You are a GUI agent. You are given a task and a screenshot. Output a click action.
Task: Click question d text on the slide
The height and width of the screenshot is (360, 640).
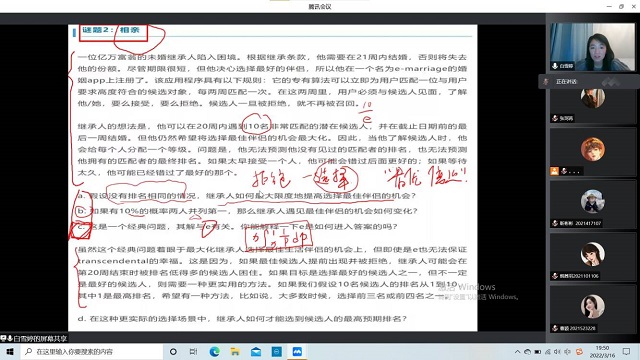(x=242, y=318)
